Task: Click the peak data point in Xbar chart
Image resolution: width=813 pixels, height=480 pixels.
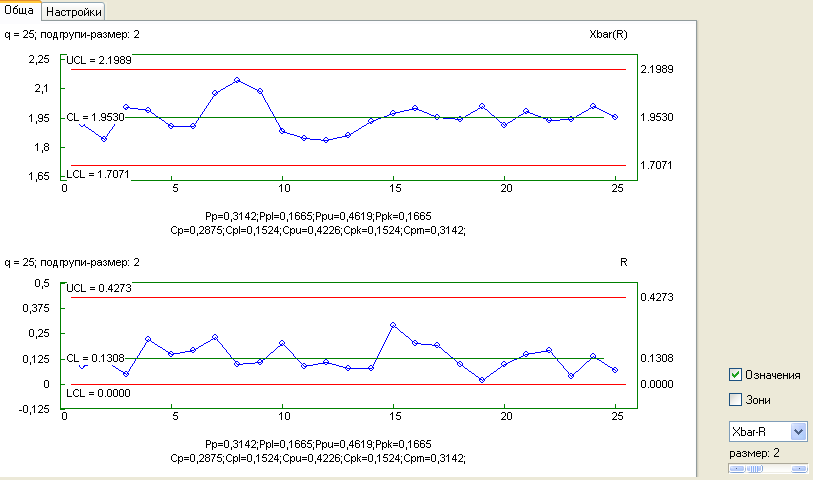Action: click(x=237, y=80)
